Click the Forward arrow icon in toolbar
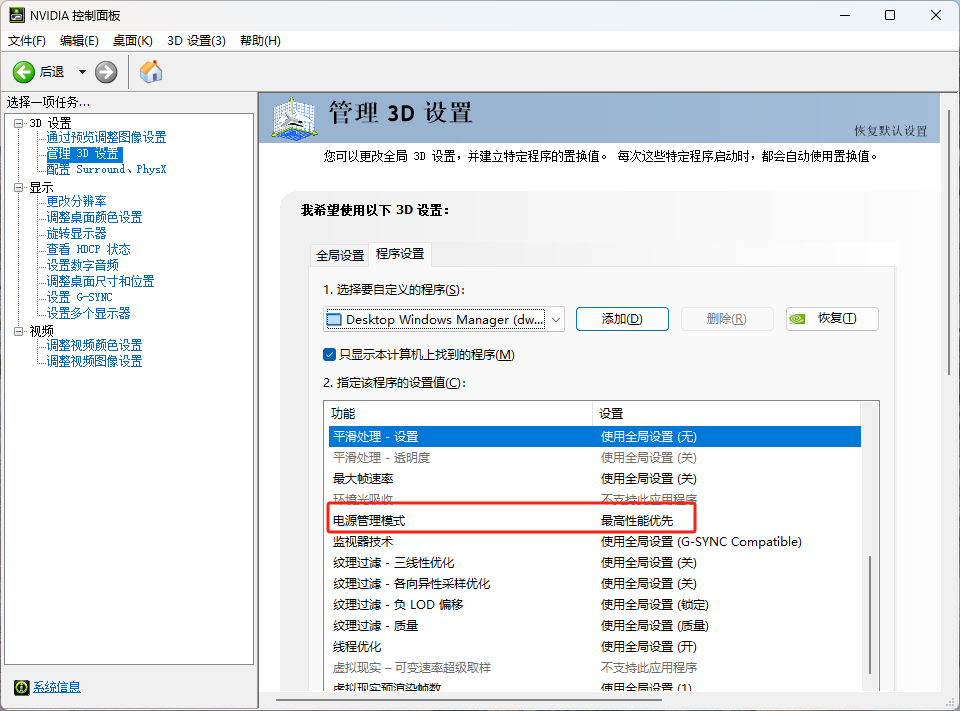Viewport: 960px width, 711px height. (106, 72)
